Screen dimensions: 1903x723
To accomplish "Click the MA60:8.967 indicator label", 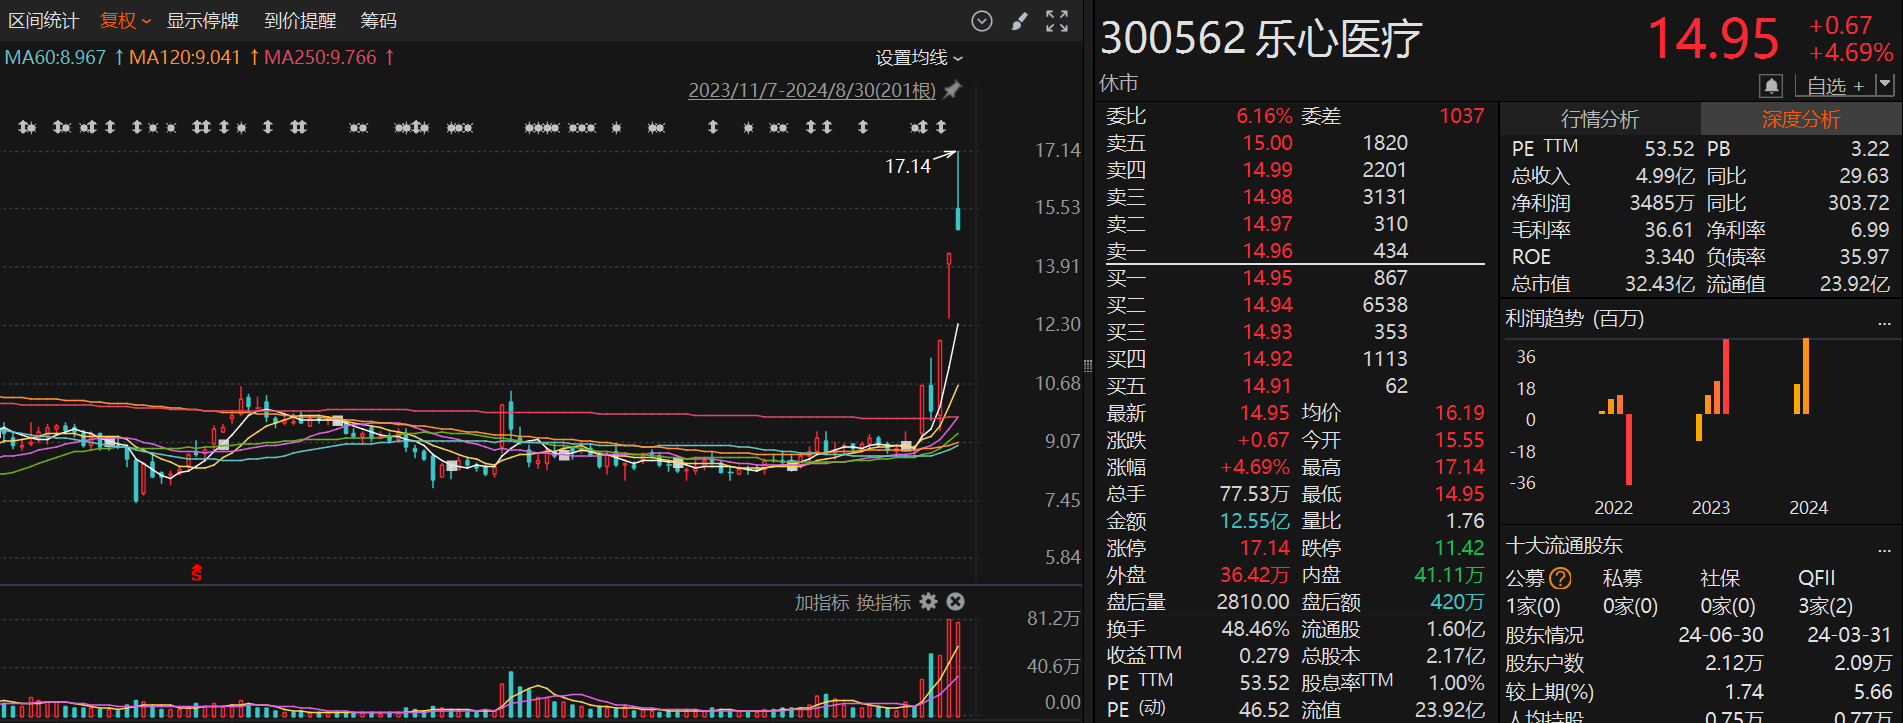I will coord(55,57).
